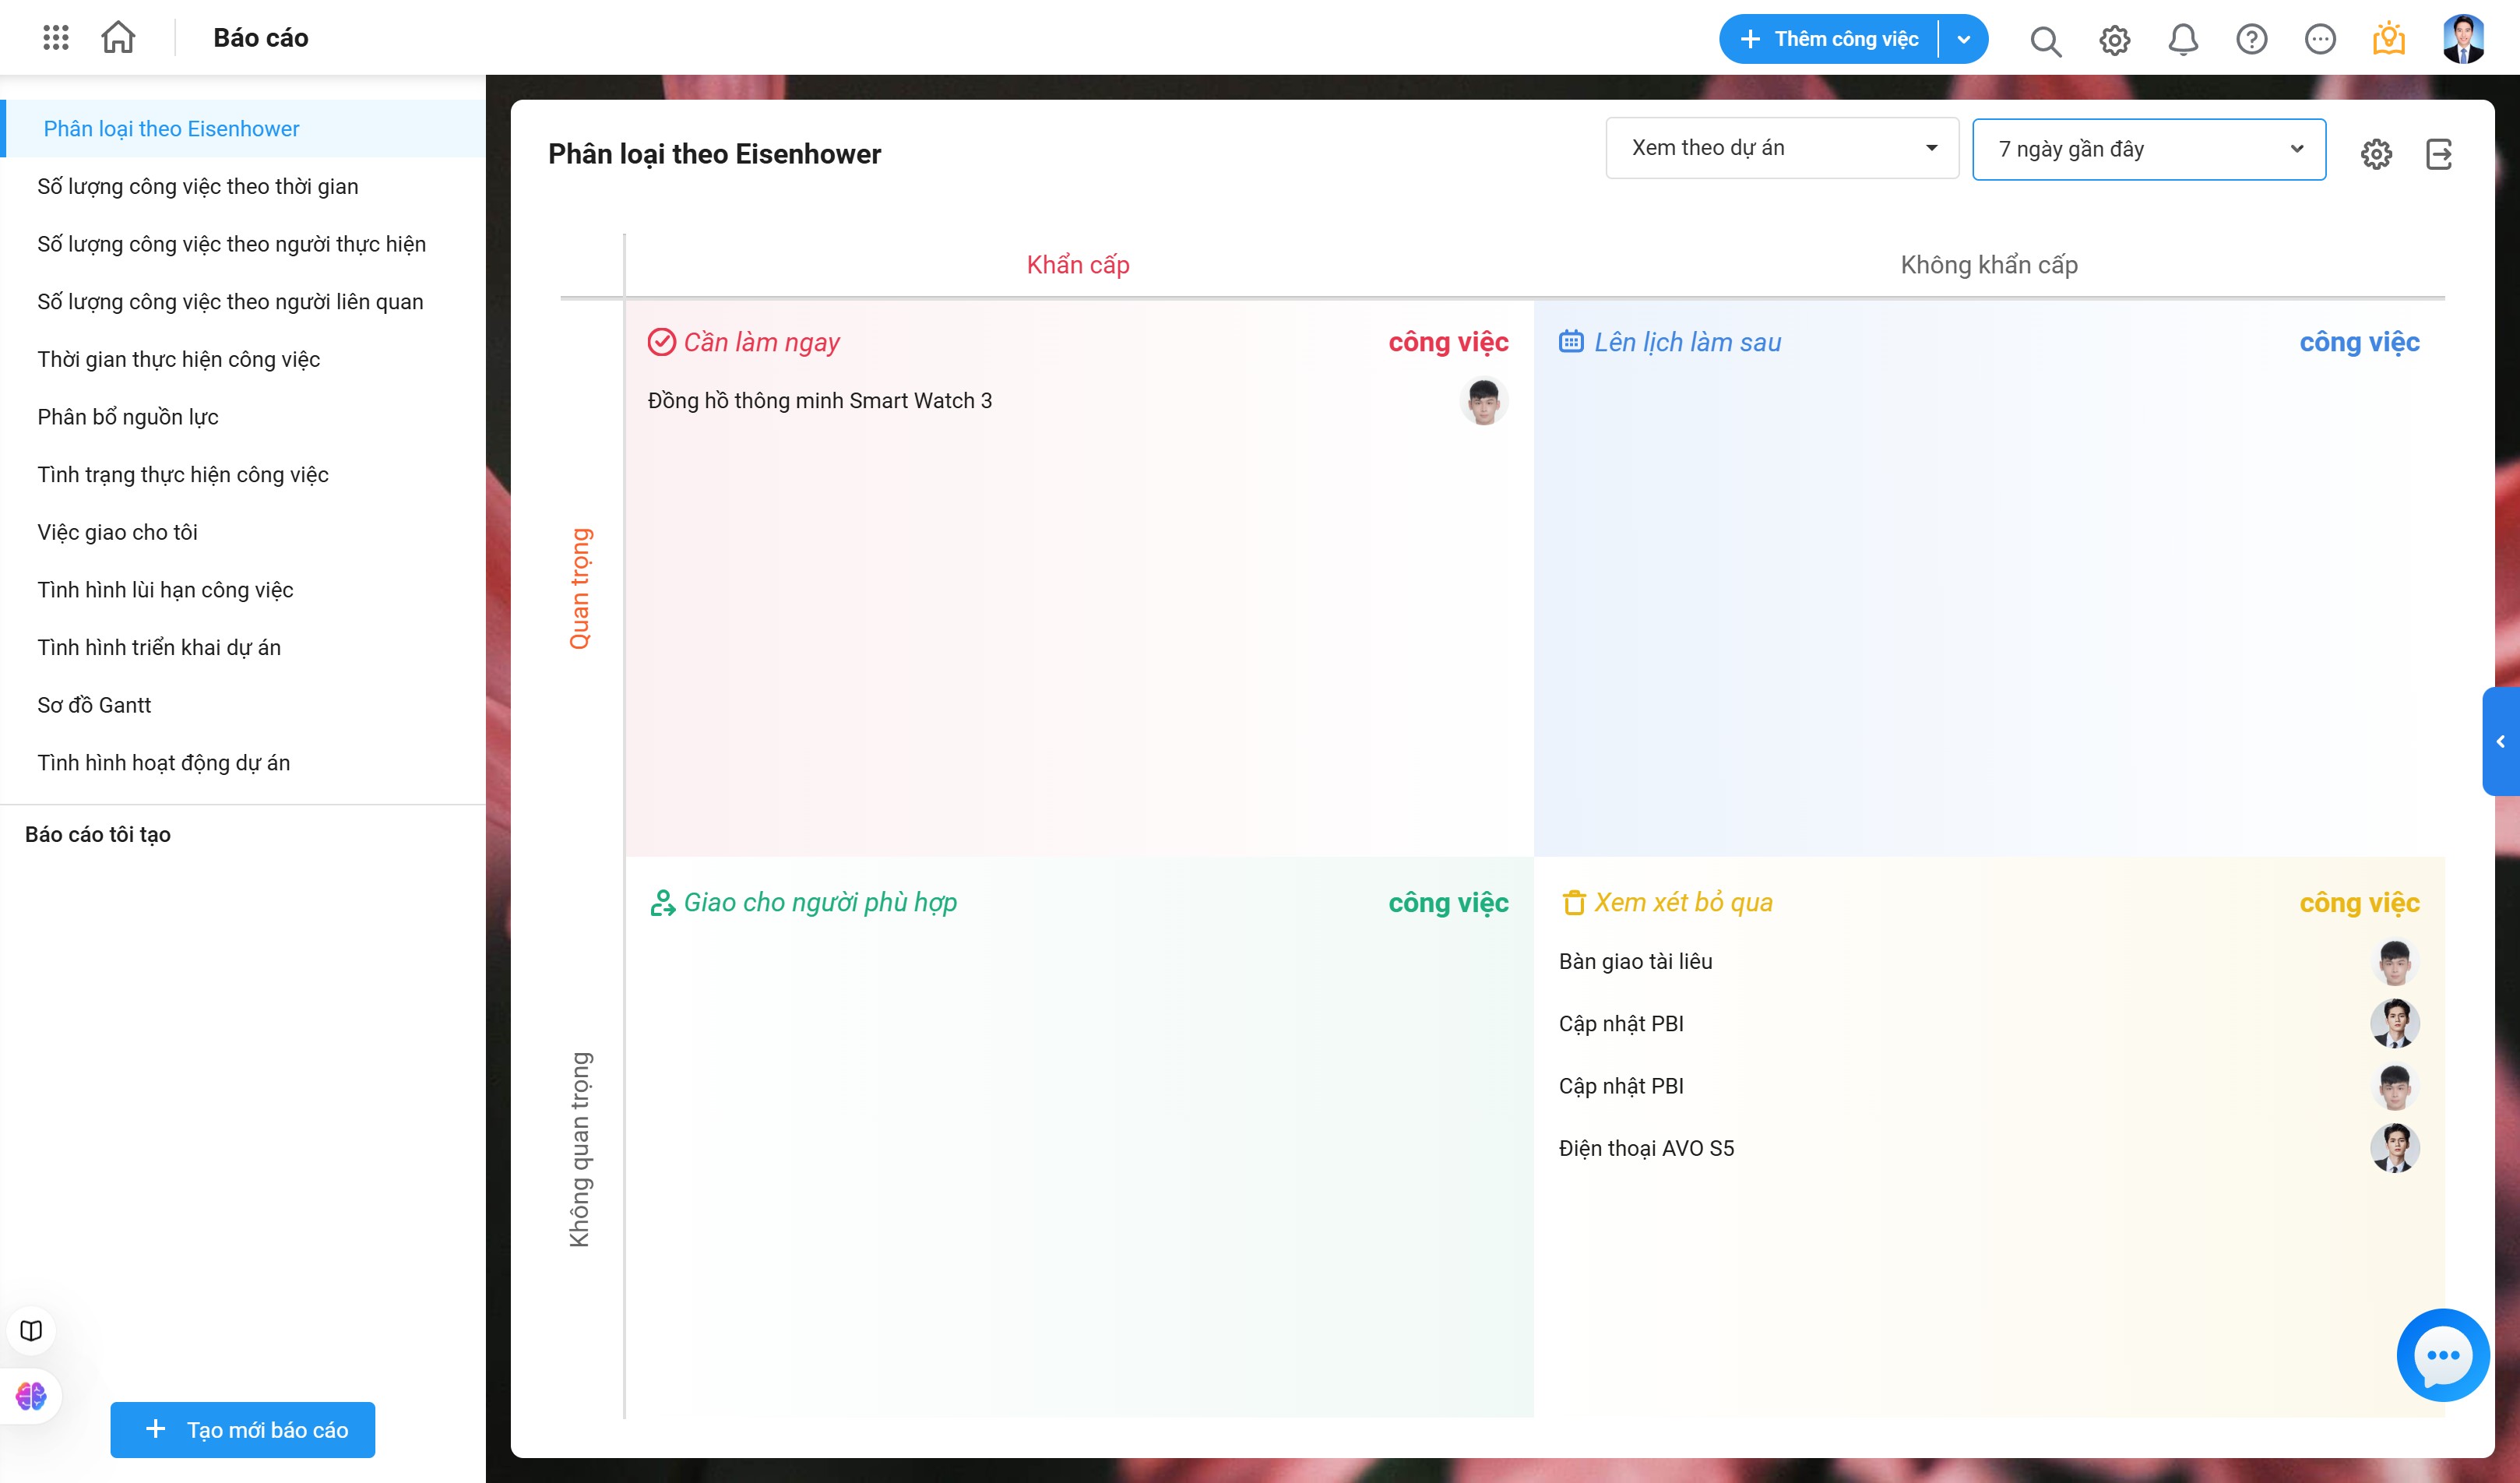Open the chat bubble widget

(x=2442, y=1356)
